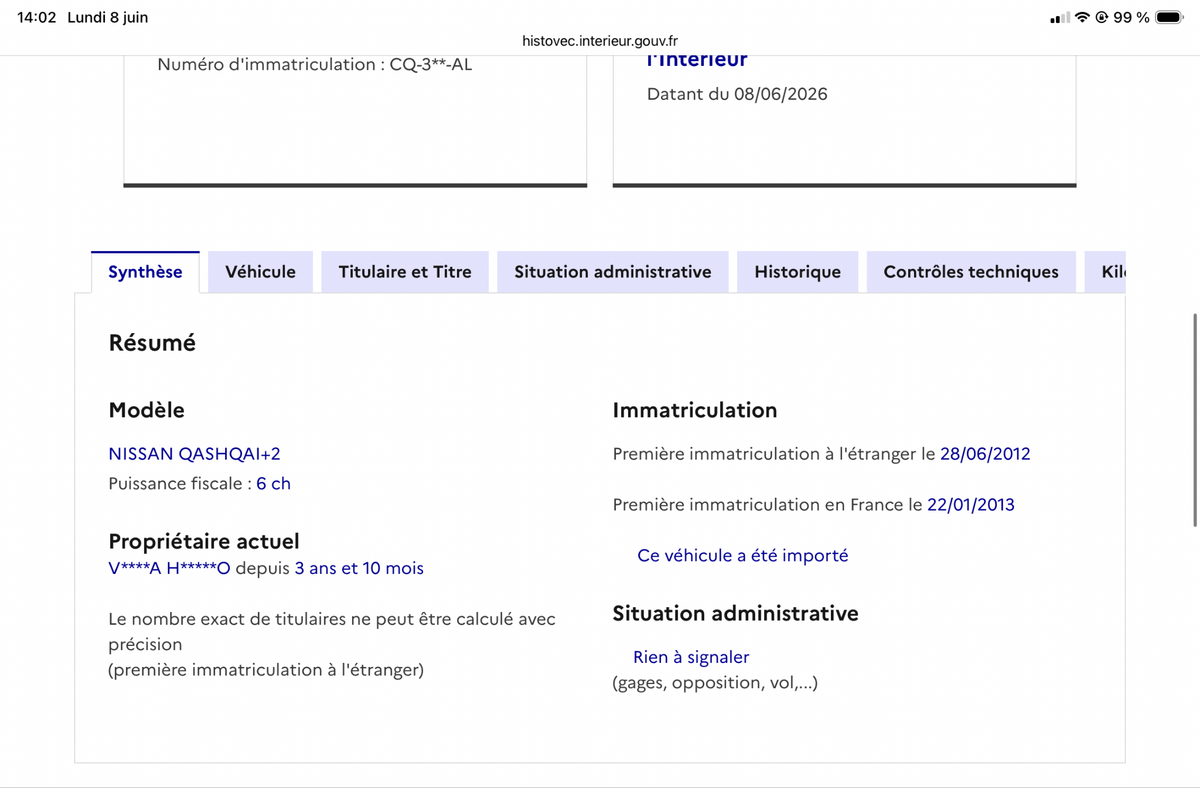Click the '3 ans et 10 mois' duration
Screen dimensions: 1200x788
click(359, 569)
